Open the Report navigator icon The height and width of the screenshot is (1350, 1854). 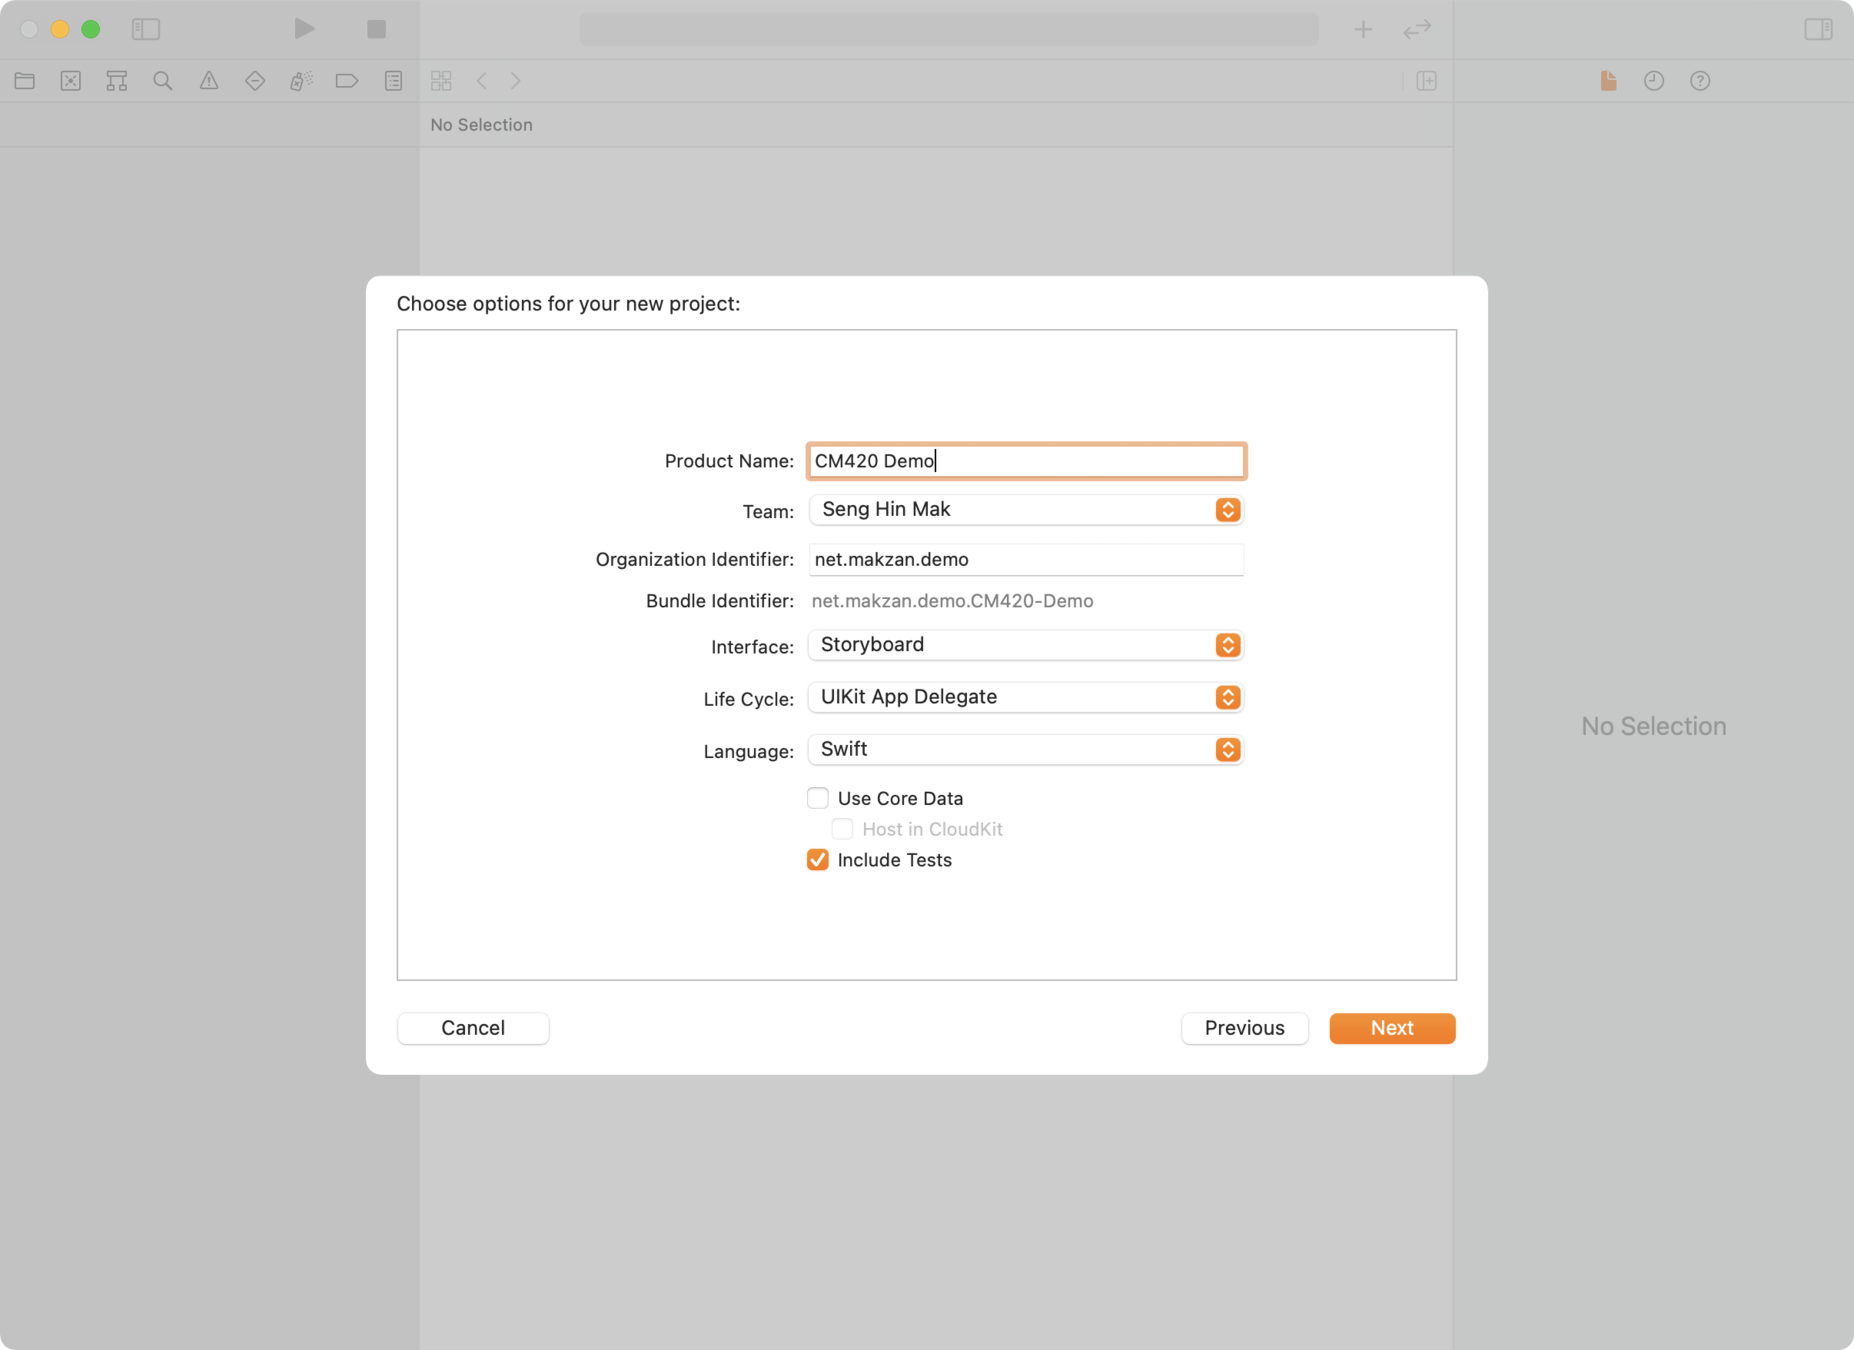tap(394, 81)
